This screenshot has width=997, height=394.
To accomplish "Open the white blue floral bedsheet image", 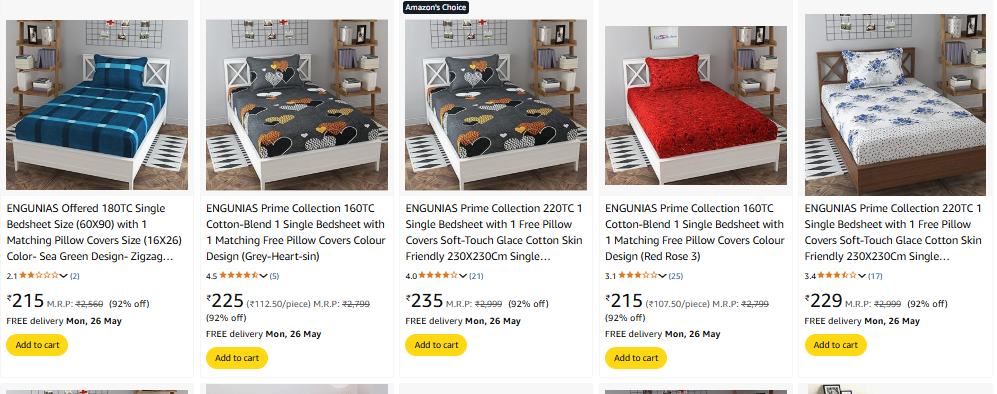I will coord(896,105).
